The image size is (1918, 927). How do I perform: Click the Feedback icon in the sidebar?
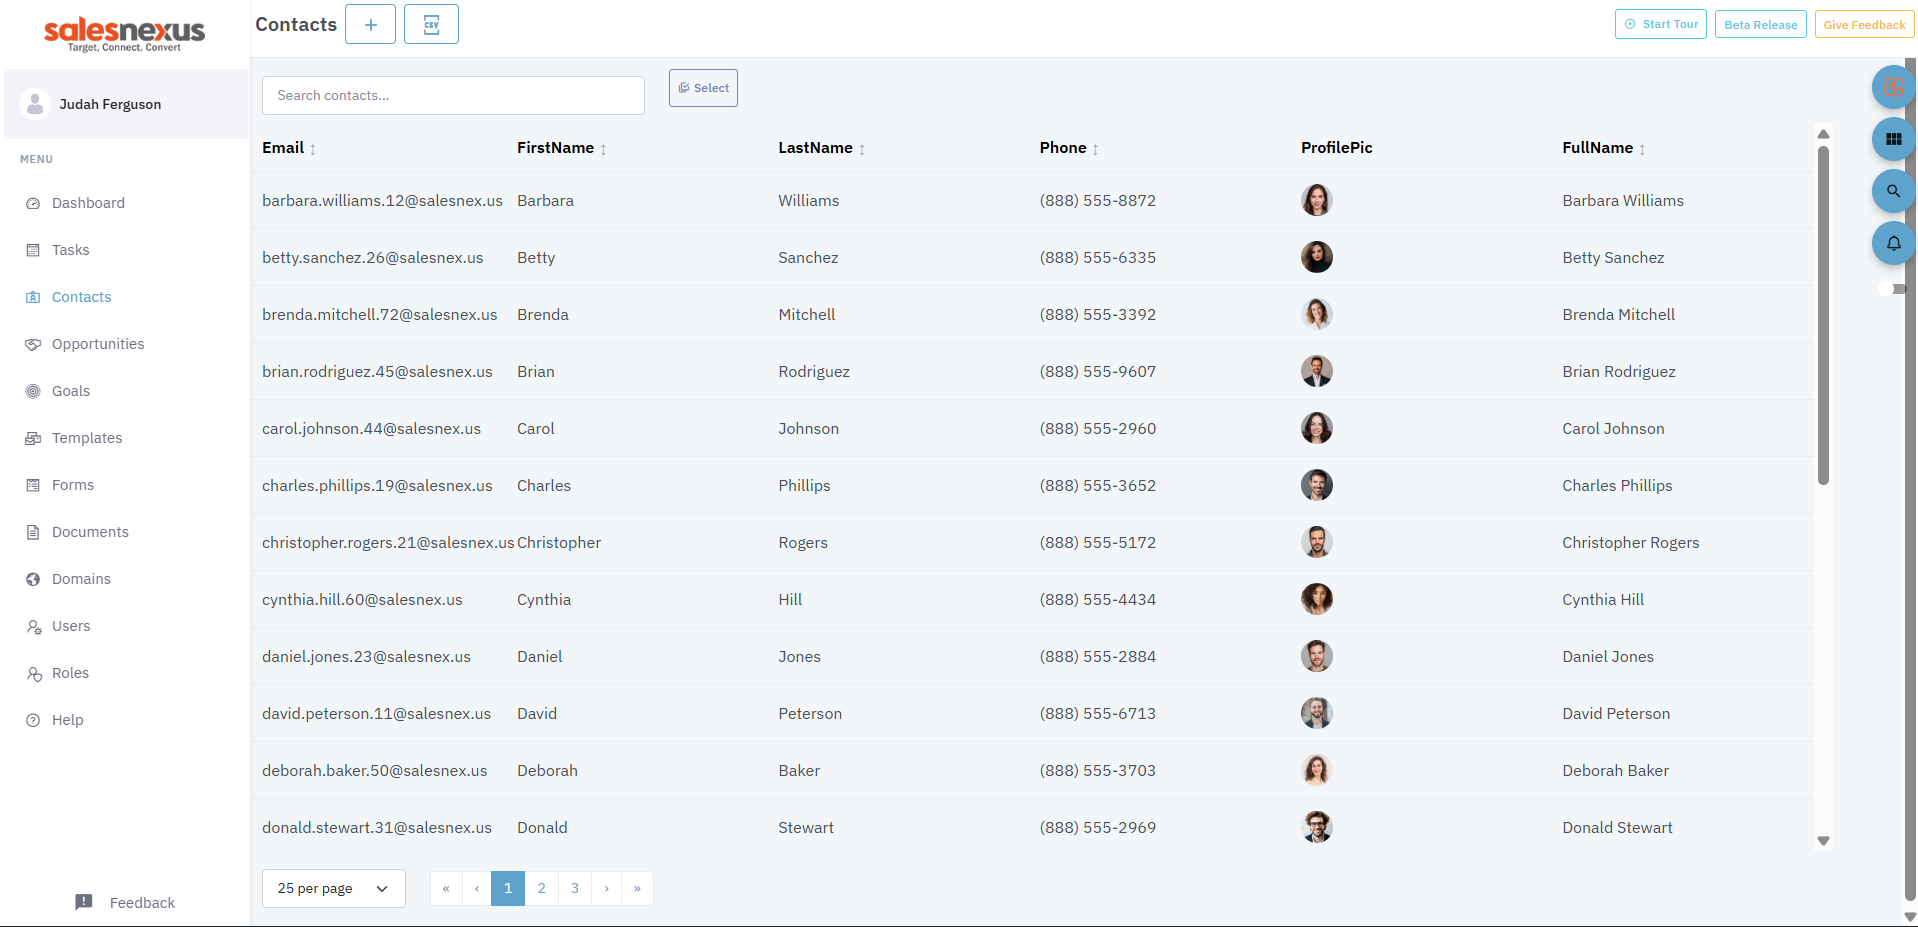click(x=84, y=902)
